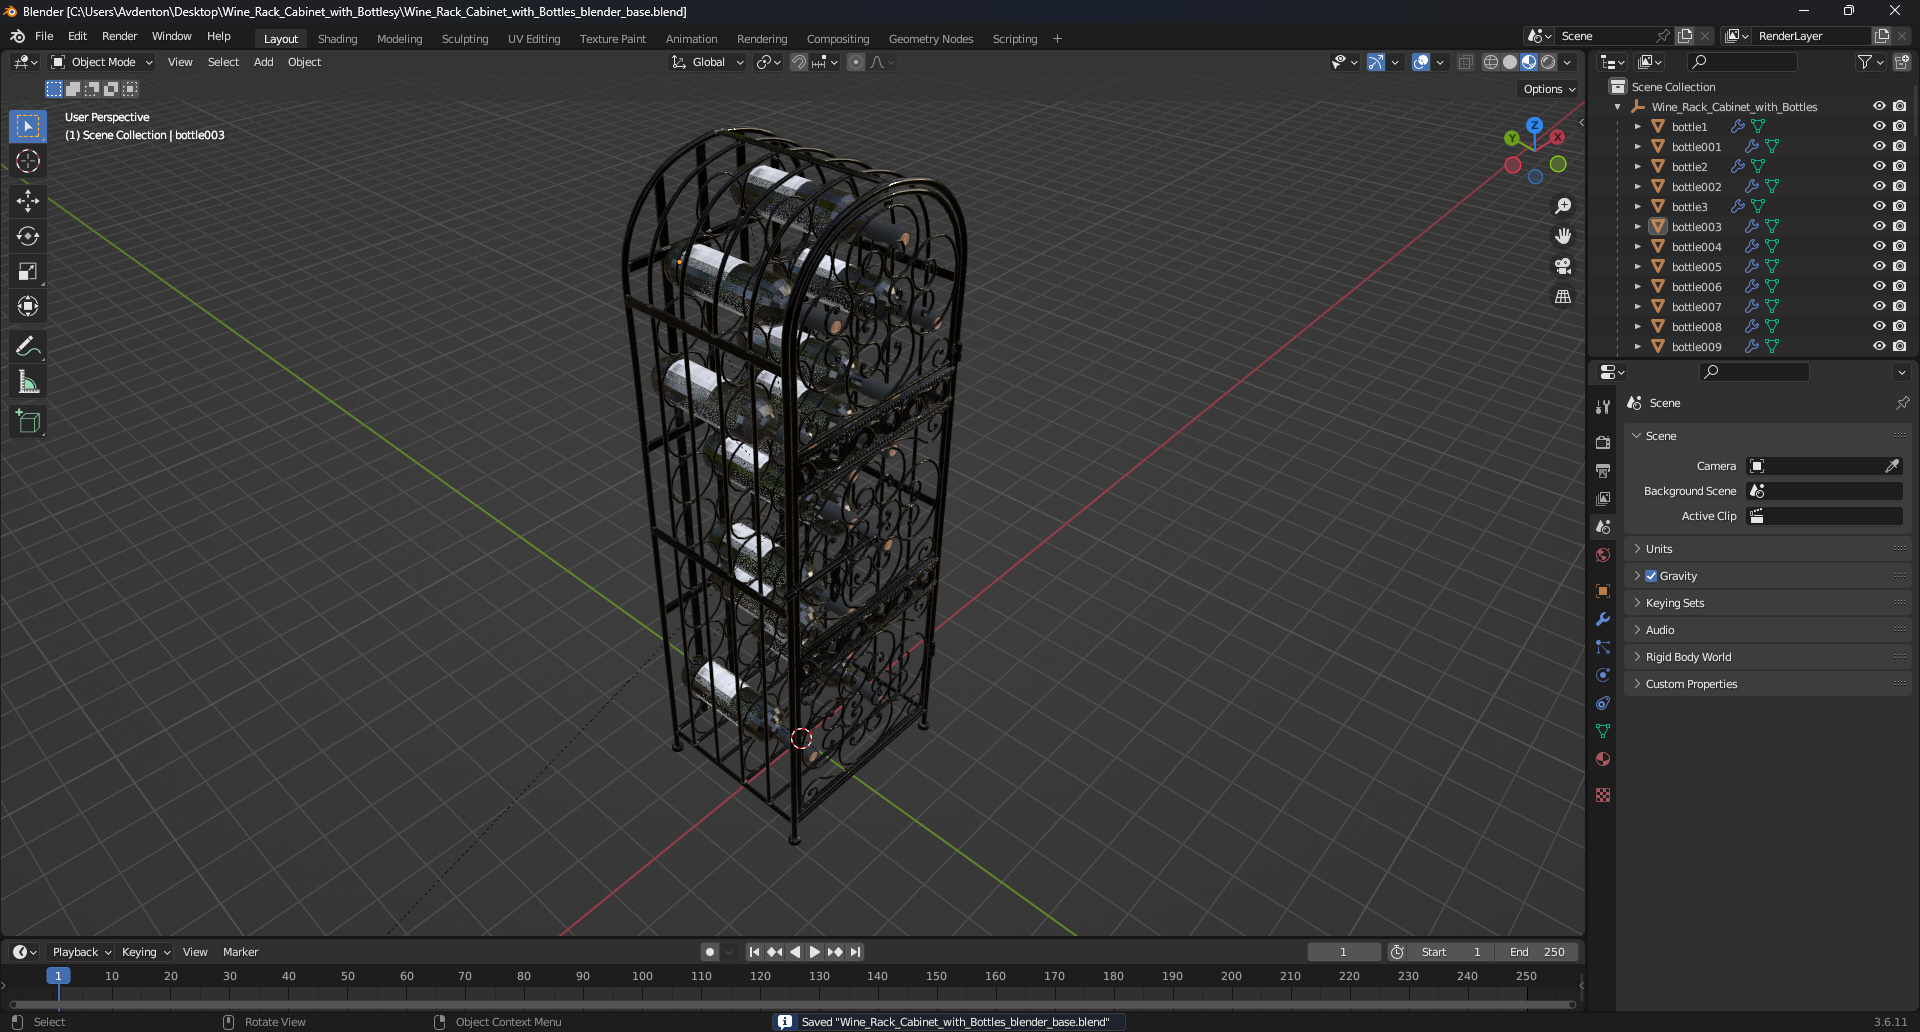Screen dimensions: 1920x1032
Task: Open the Render properties tab
Action: pos(1603,442)
